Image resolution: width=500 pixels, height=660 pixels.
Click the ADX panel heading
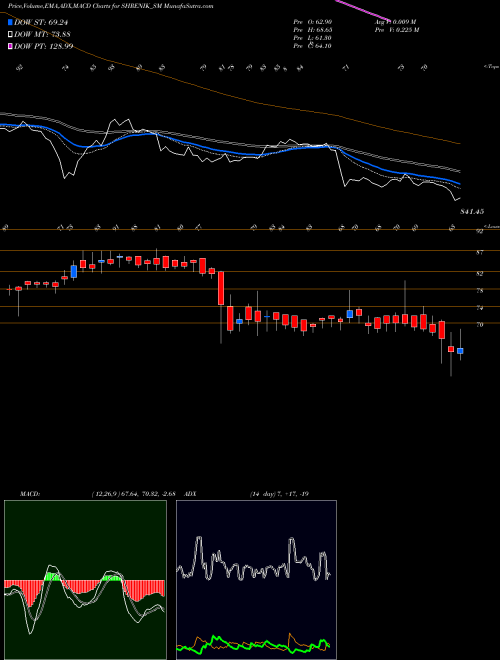tap(191, 494)
